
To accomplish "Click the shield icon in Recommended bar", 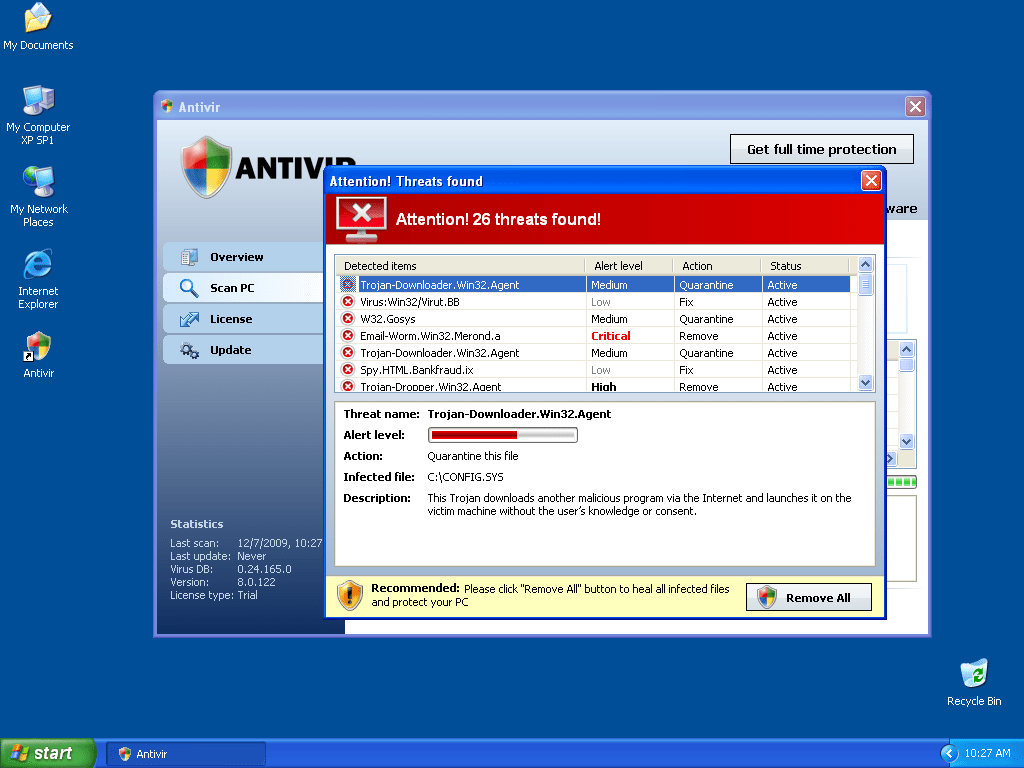I will coord(350,595).
